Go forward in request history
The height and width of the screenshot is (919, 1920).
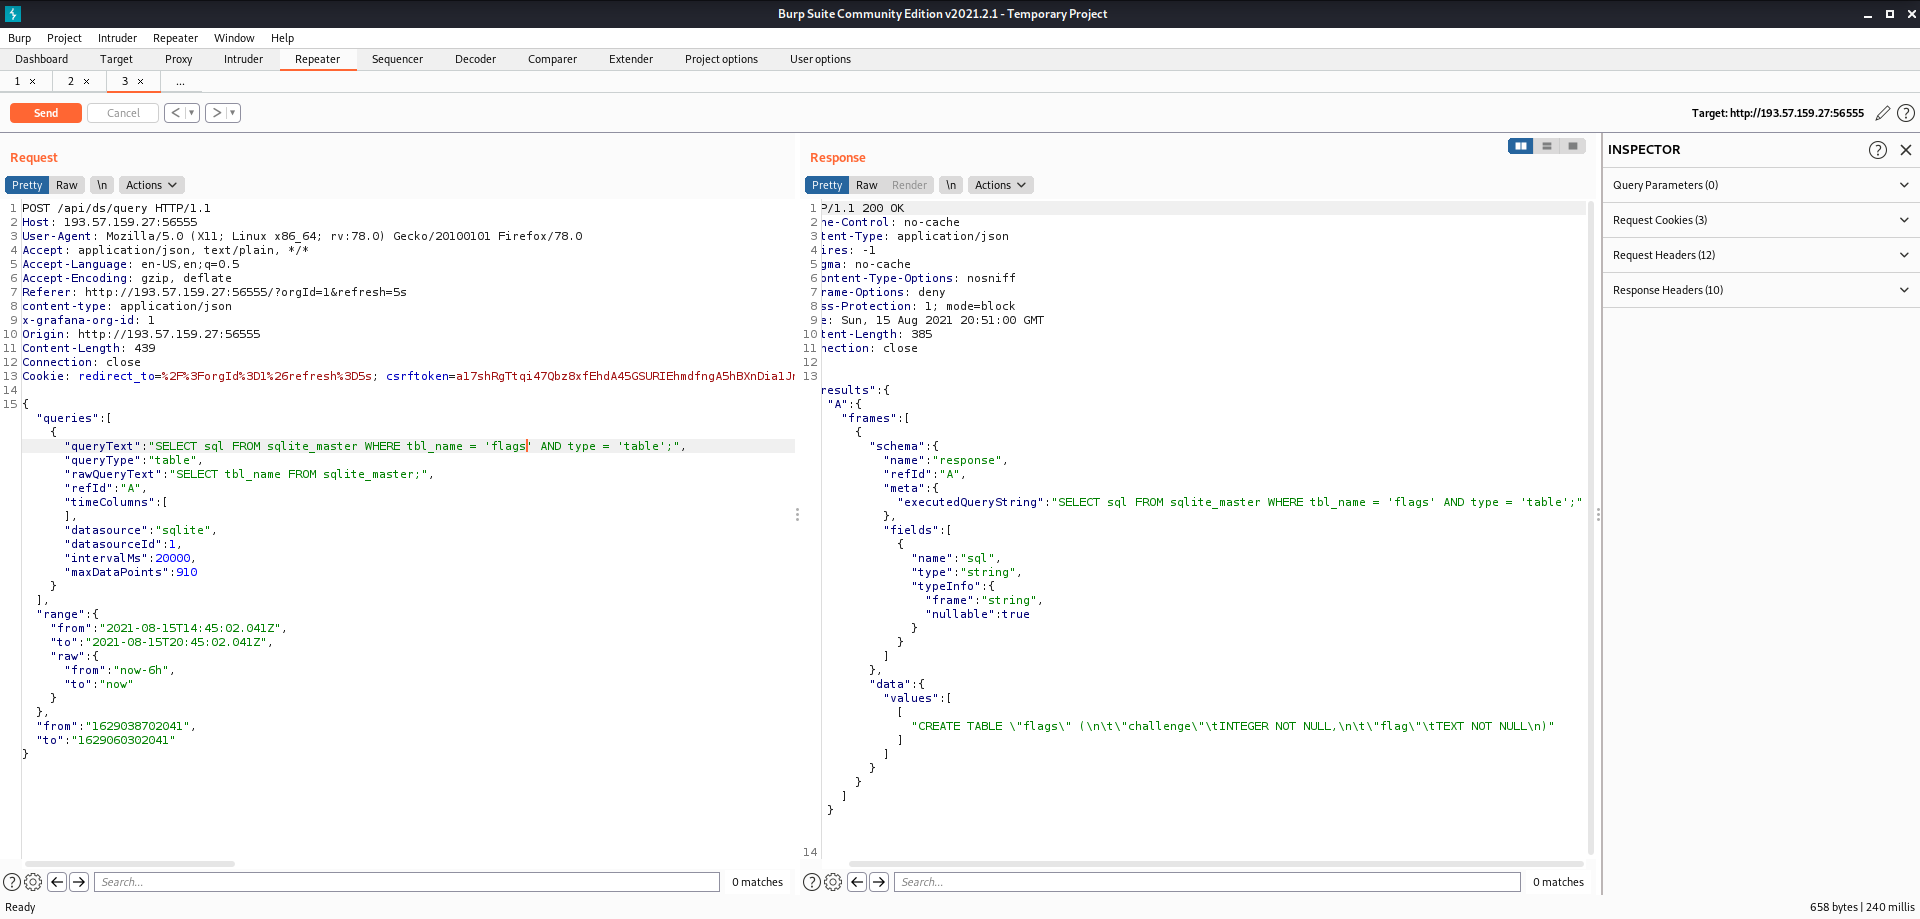217,113
